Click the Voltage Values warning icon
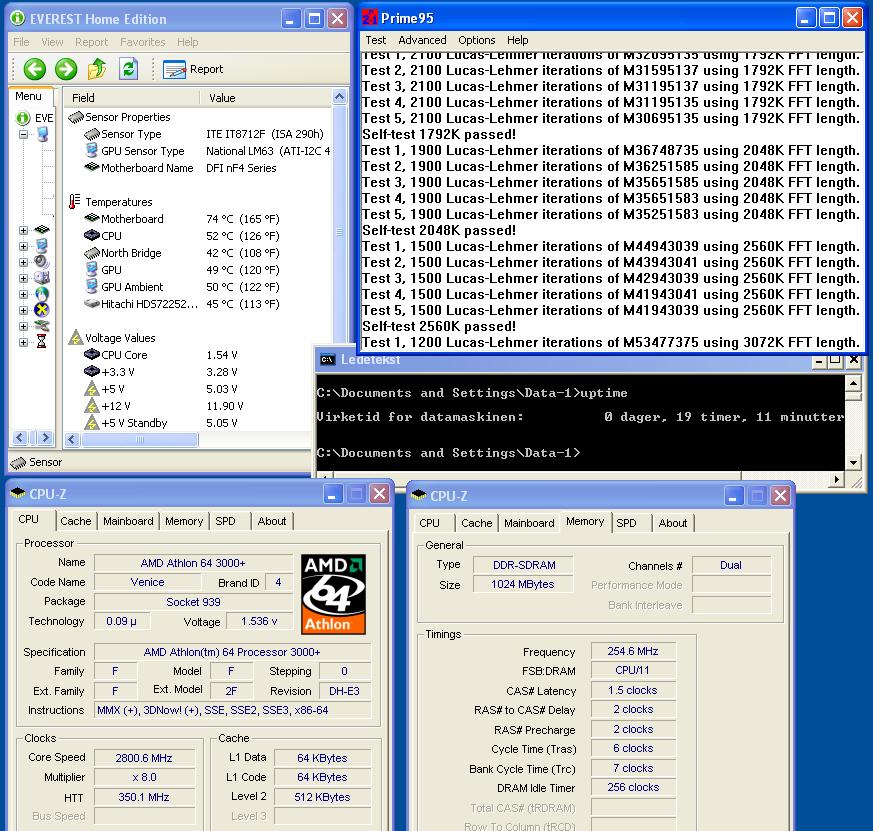 pos(76,337)
